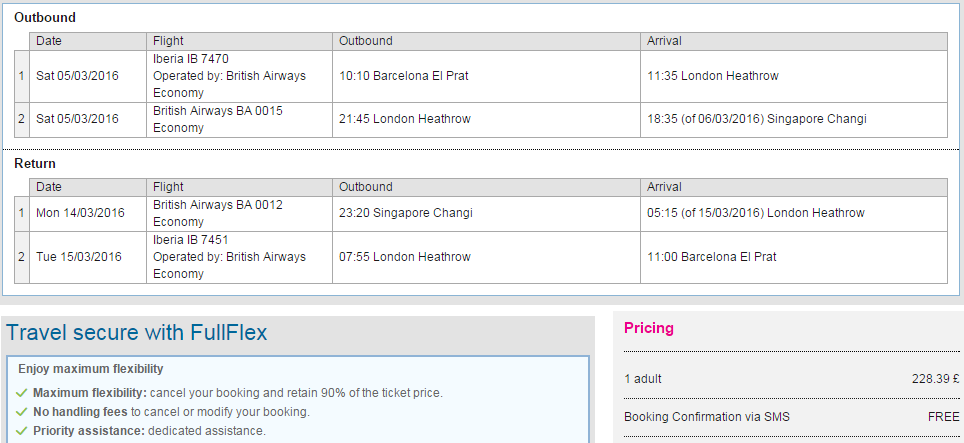The height and width of the screenshot is (443, 964).
Task: Click the Pricing section heading
Action: [649, 328]
